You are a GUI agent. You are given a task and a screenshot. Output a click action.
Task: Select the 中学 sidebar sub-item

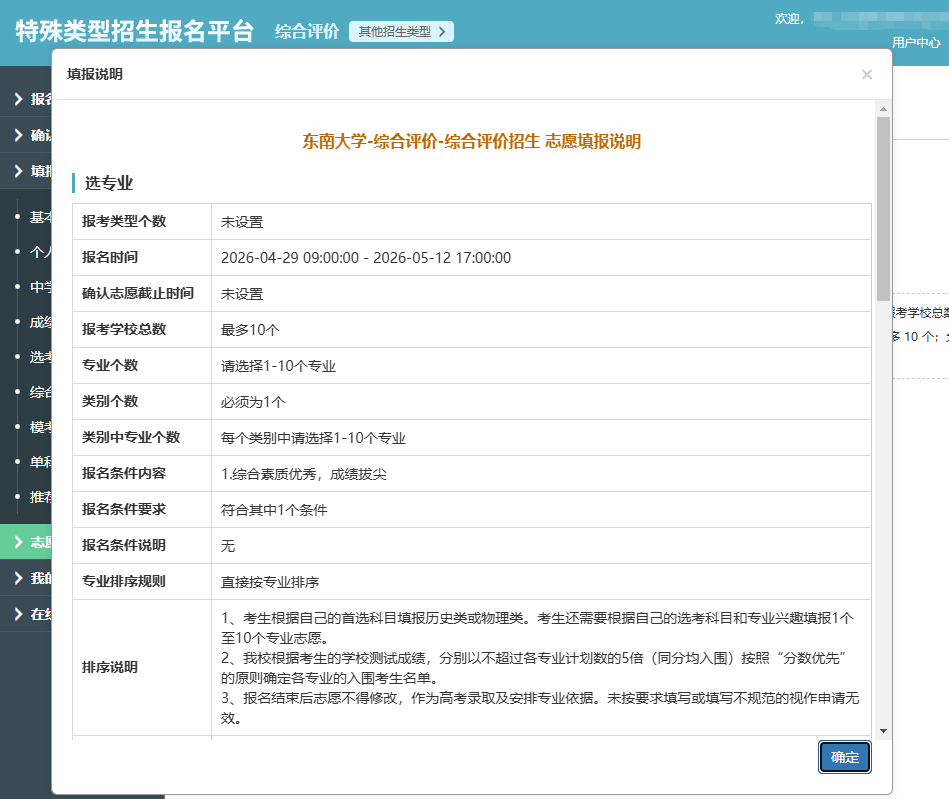point(41,287)
